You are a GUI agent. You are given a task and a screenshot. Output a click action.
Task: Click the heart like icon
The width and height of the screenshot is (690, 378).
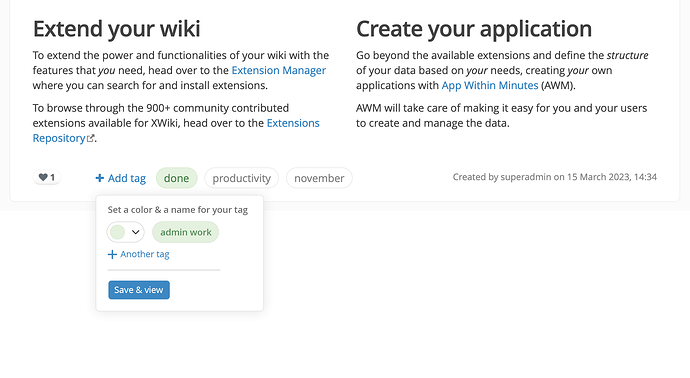pos(43,177)
